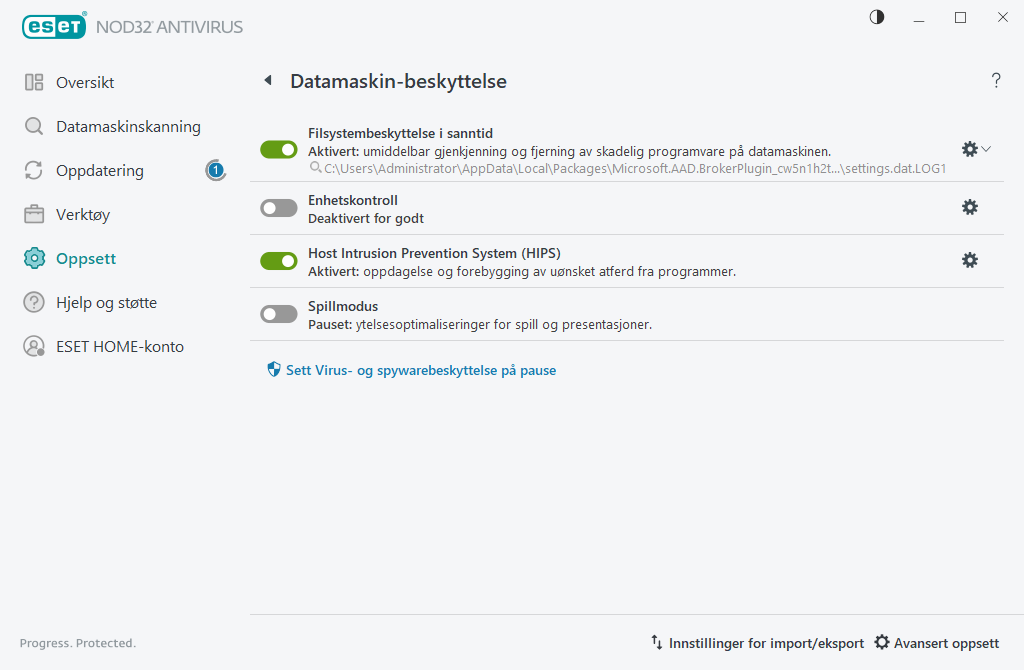Expand the gear dropdown next to Filsystembeskyttelse

pos(985,148)
